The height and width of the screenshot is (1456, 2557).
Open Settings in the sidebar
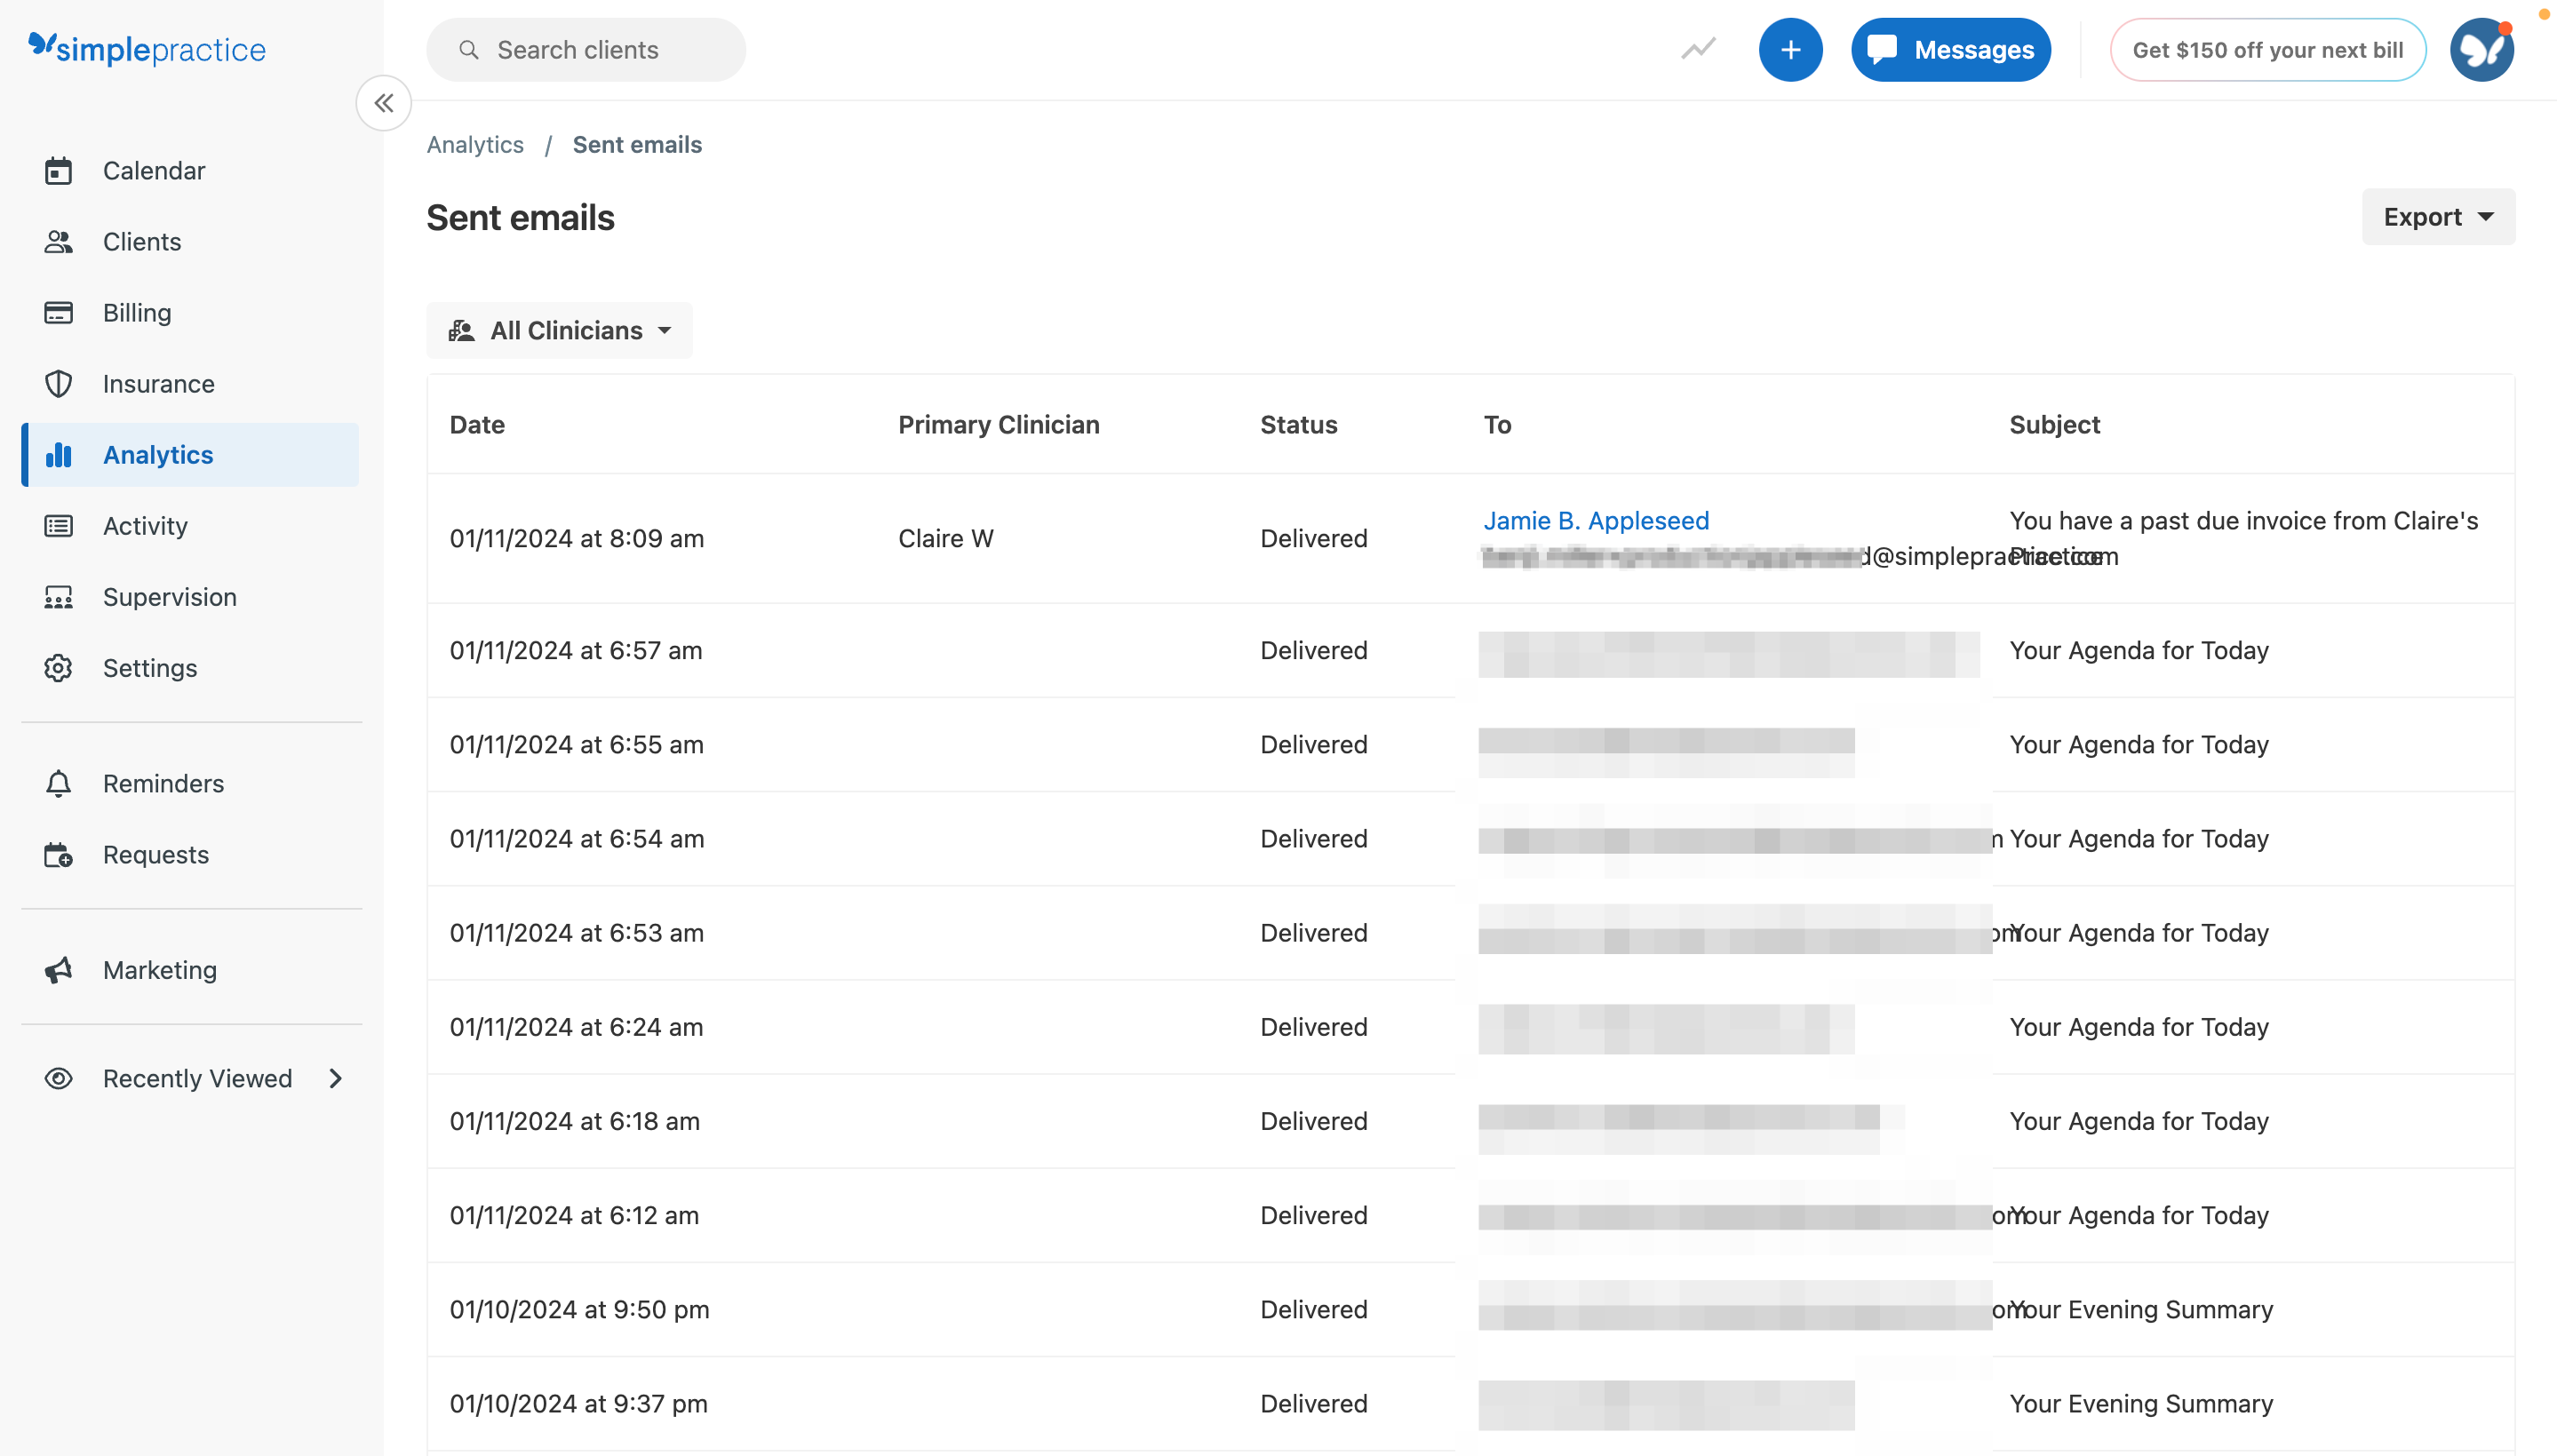(x=190, y=668)
